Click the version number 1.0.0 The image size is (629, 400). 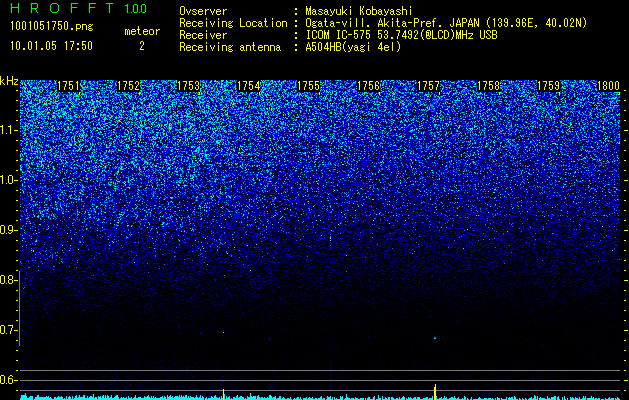coord(136,9)
